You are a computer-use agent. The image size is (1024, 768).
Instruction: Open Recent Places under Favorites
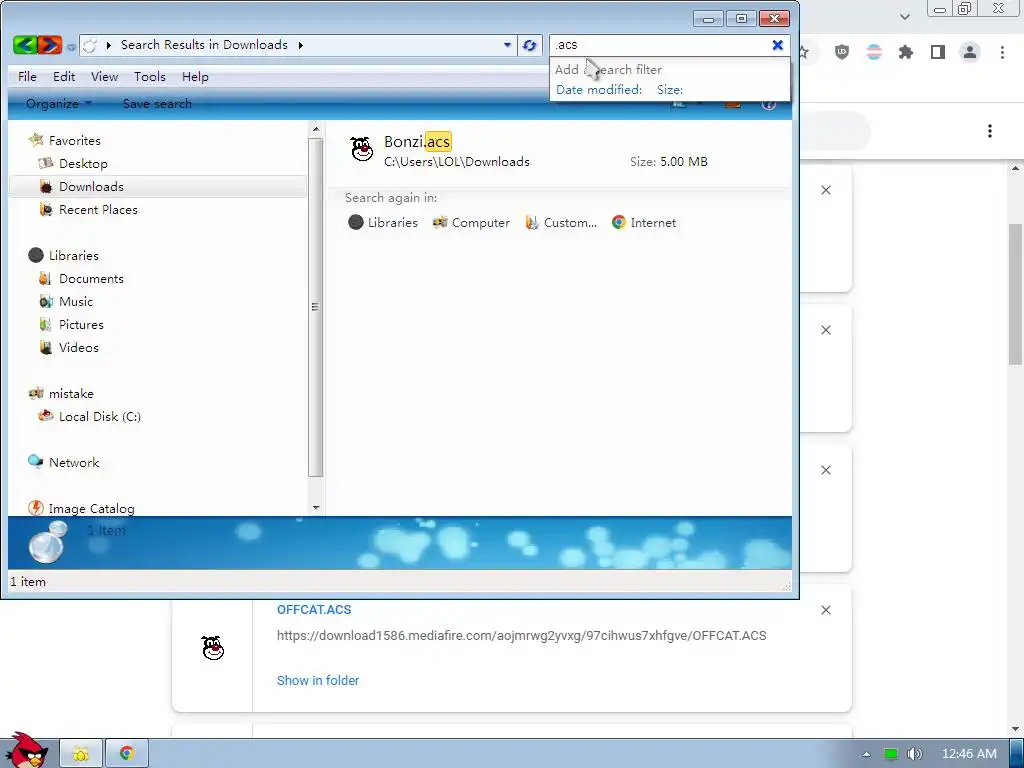pos(98,210)
